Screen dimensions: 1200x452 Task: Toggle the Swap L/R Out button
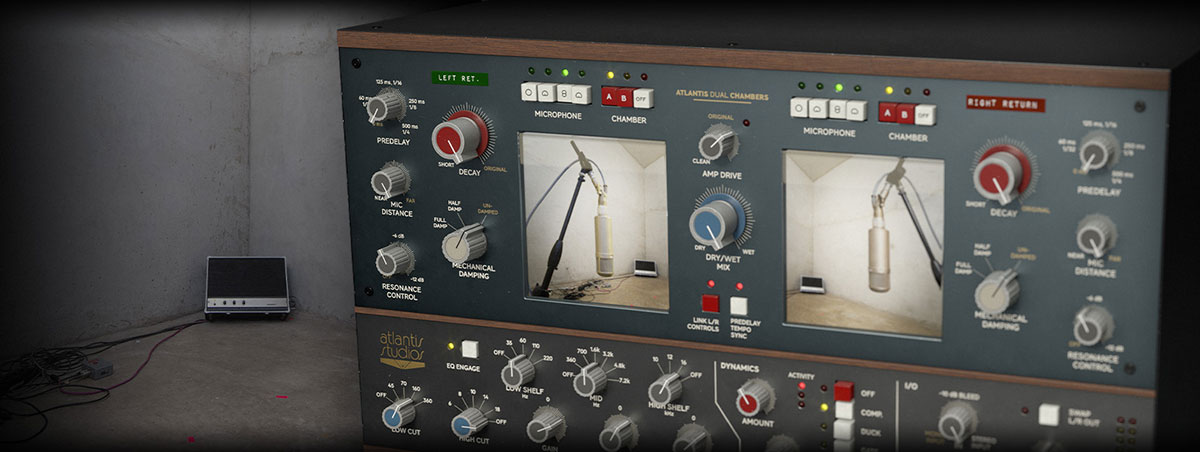click(x=1049, y=414)
